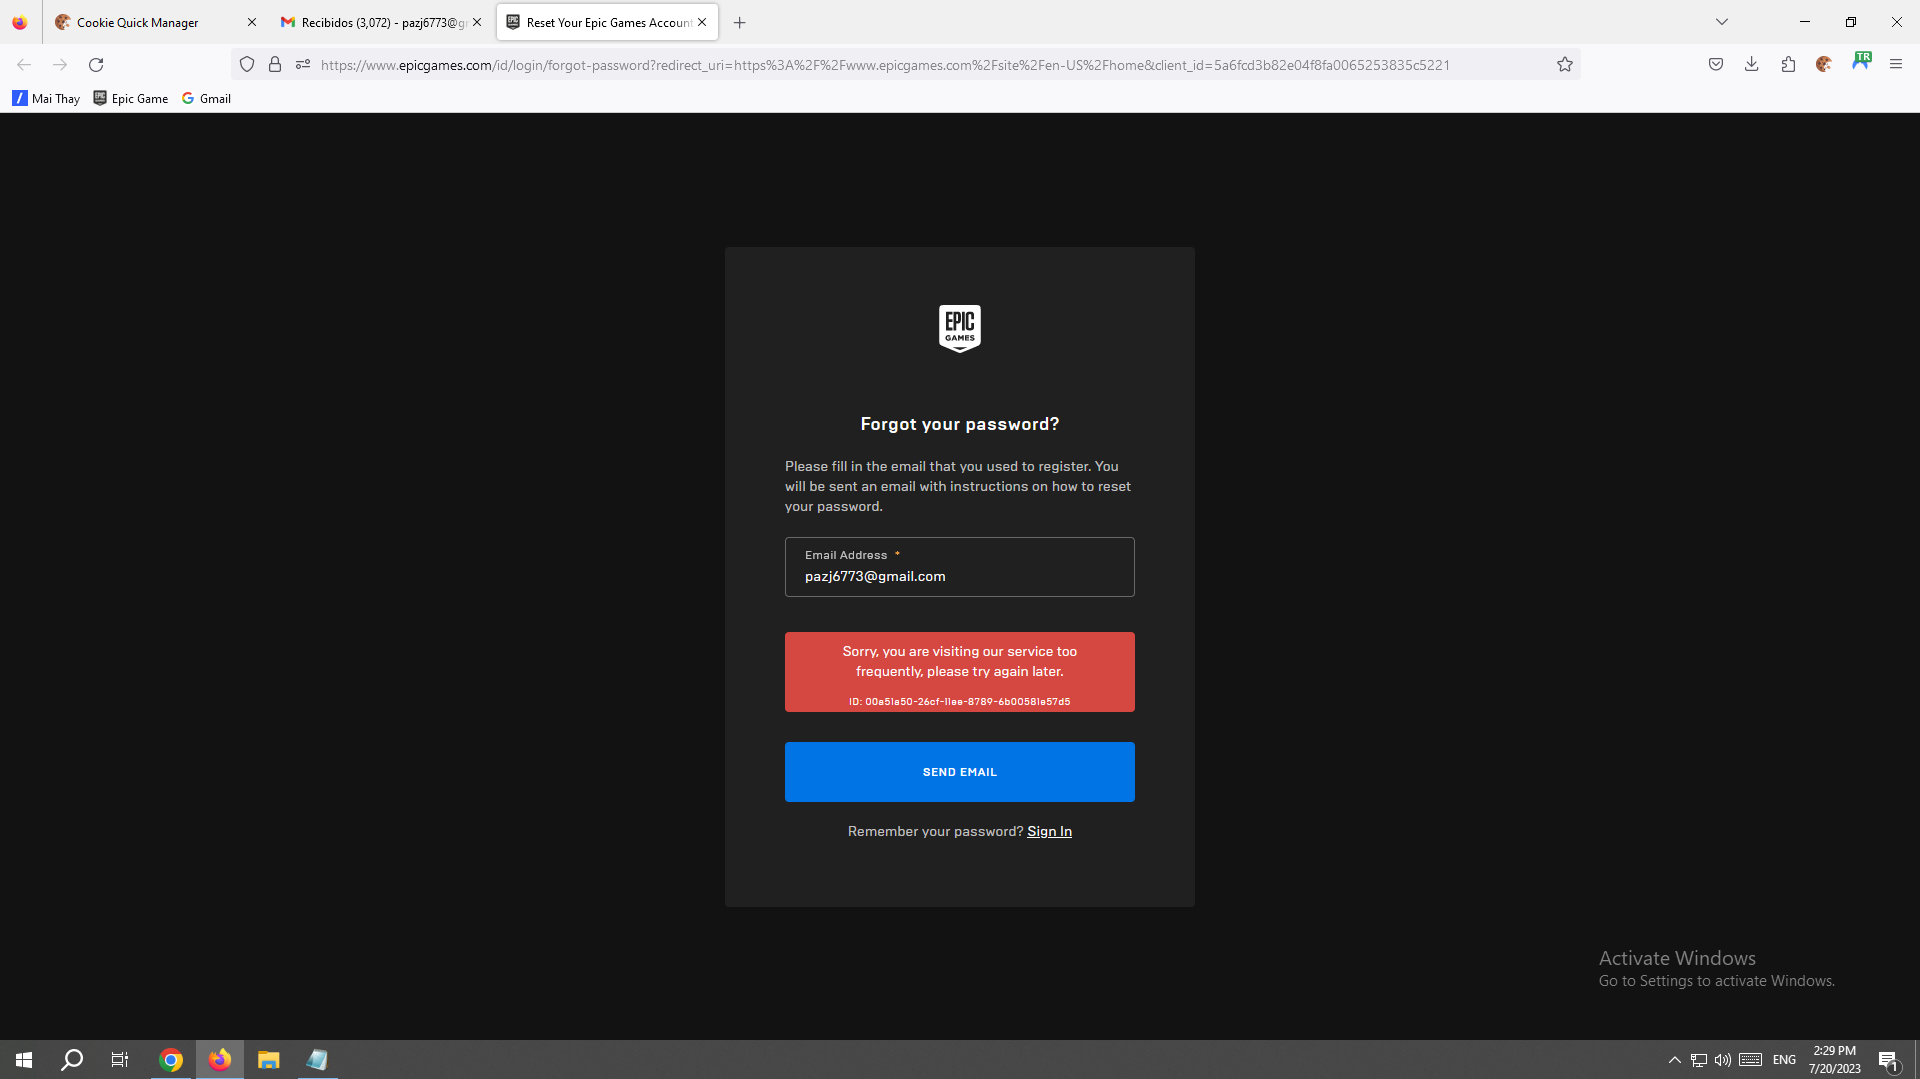Click the rate limit error message
Screen dimensions: 1920x1079
click(x=959, y=672)
